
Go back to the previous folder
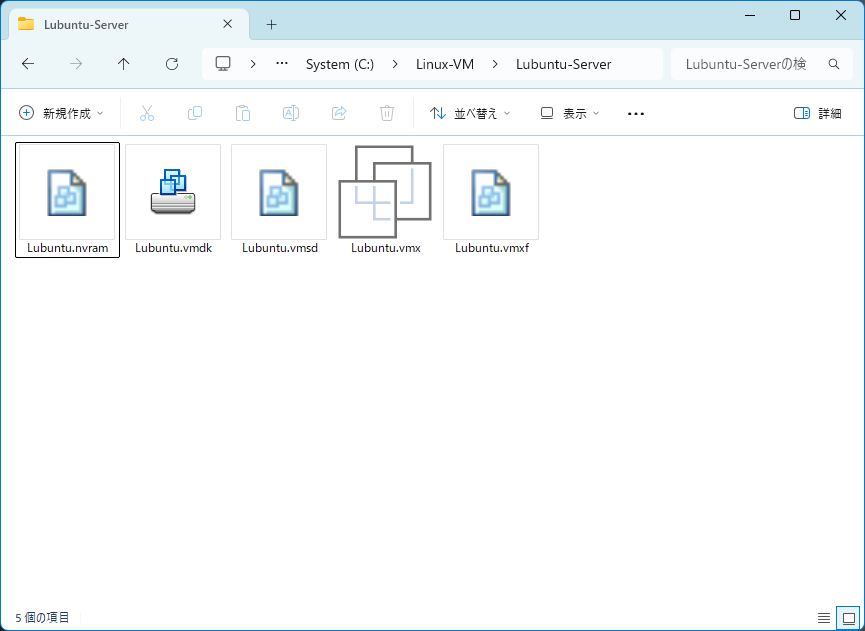[28, 63]
